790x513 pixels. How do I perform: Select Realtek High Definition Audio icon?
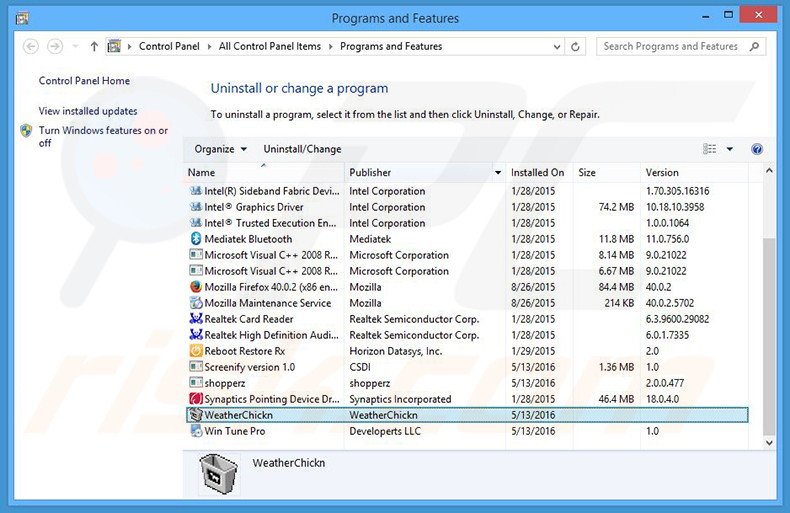[x=195, y=335]
